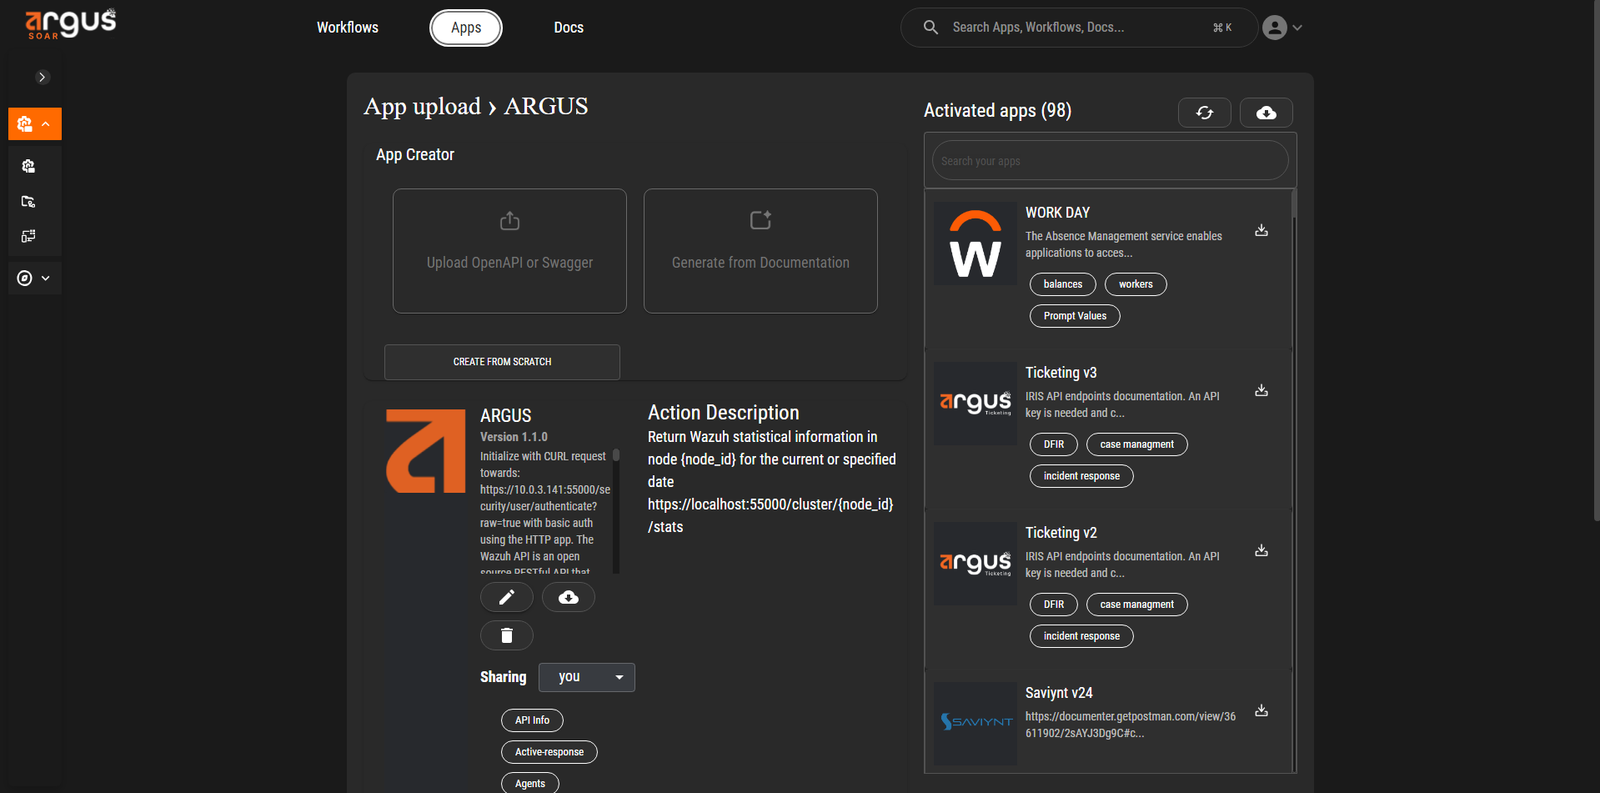The image size is (1600, 793).
Task: Open the Sharing dropdown set to 'you'
Action: (x=587, y=677)
